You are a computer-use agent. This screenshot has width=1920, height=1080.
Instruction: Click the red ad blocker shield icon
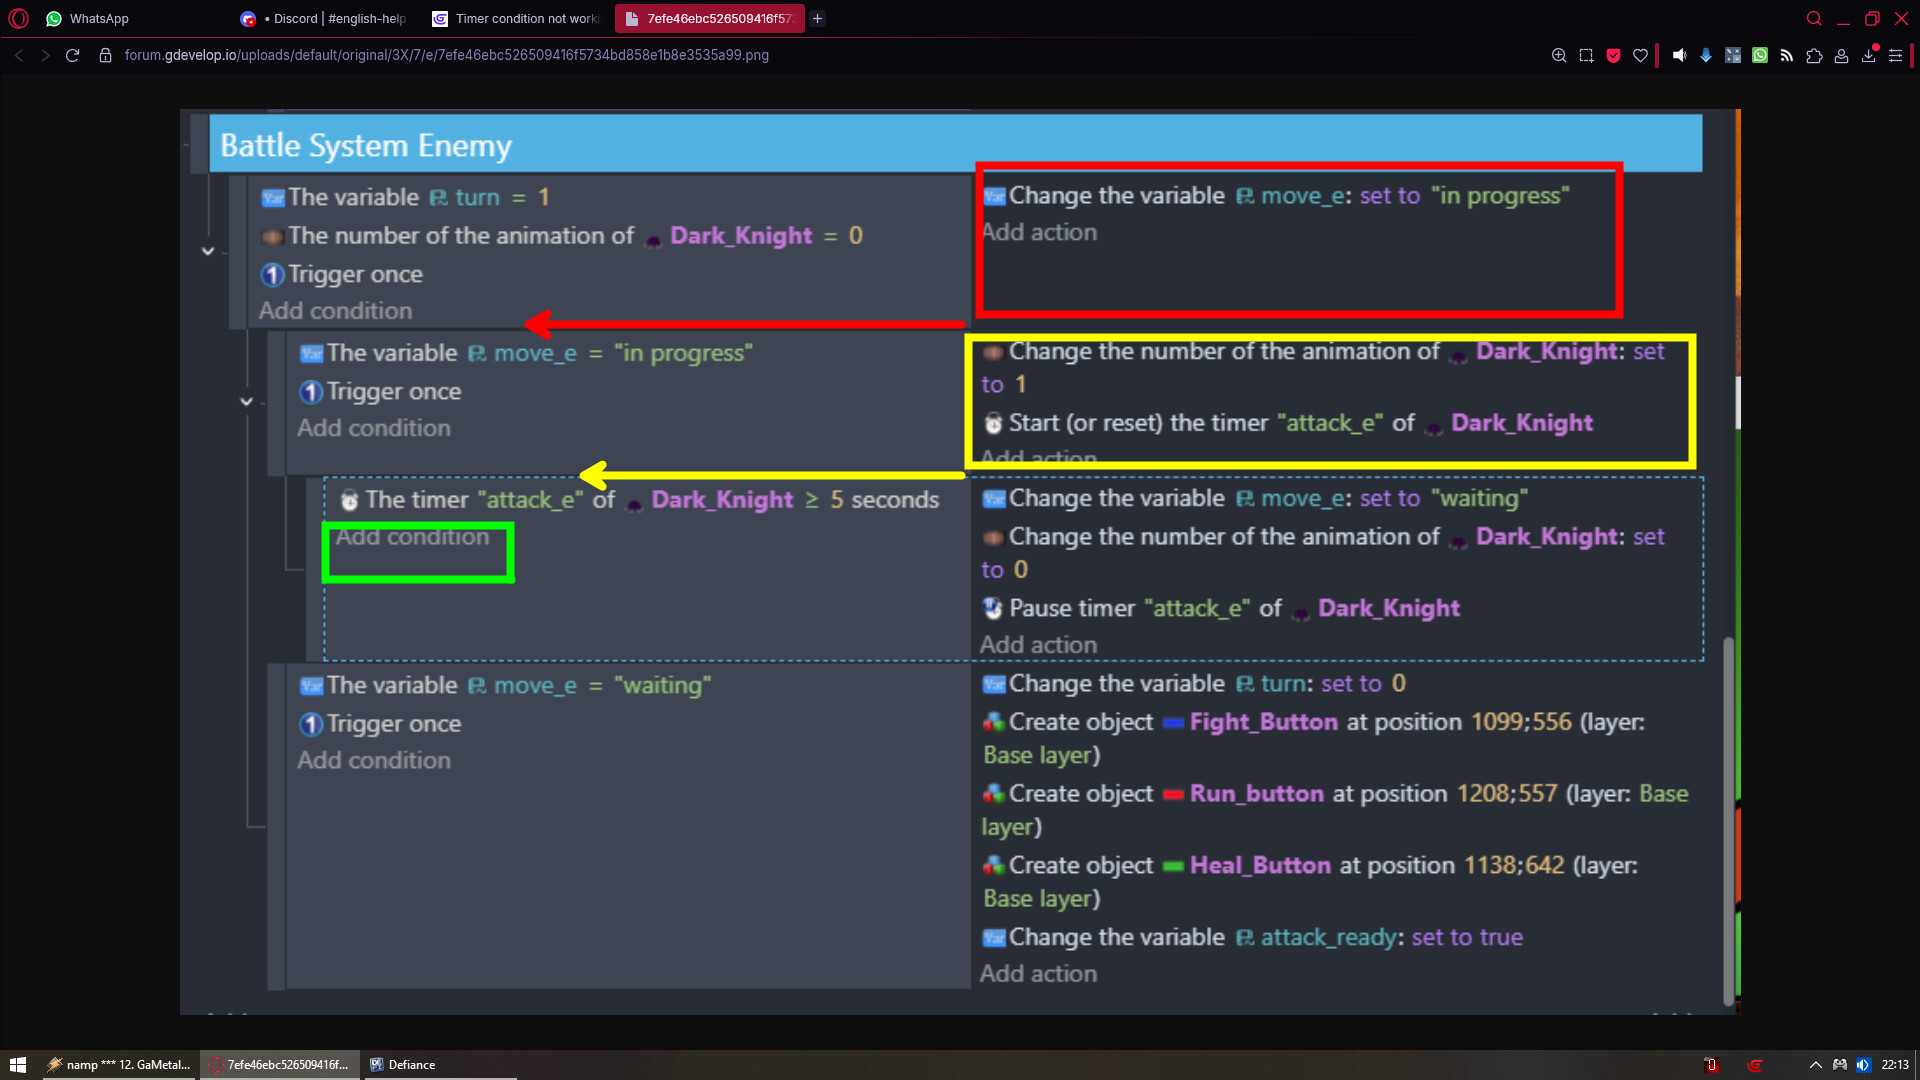1613,56
